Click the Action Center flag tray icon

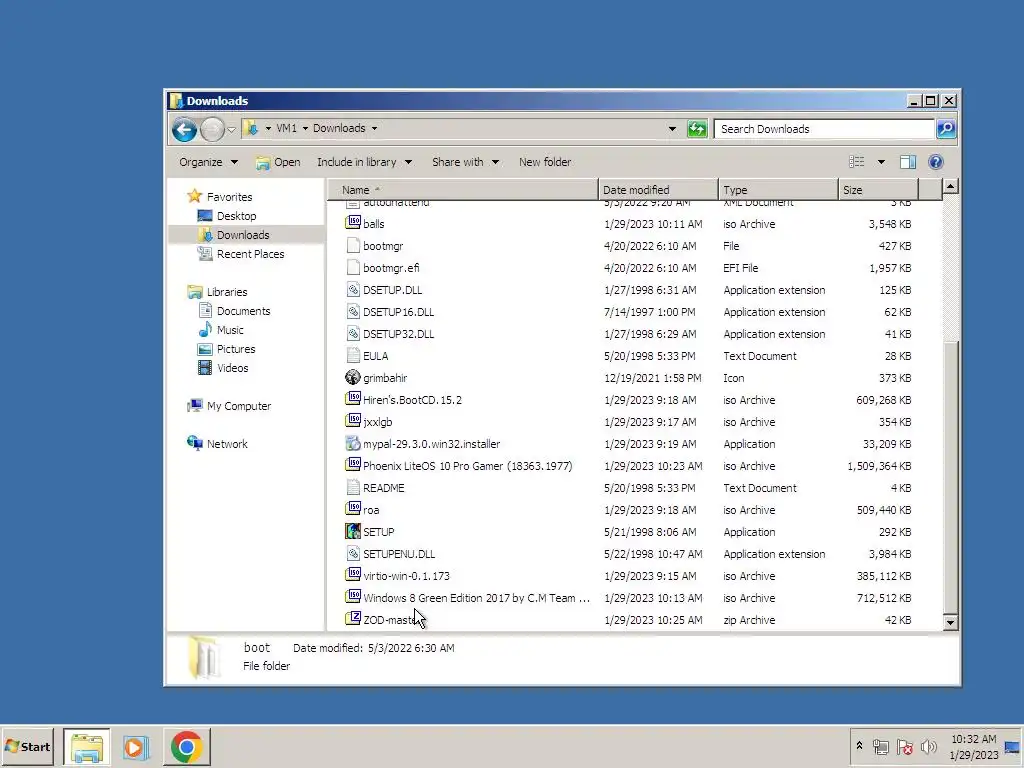click(x=904, y=747)
